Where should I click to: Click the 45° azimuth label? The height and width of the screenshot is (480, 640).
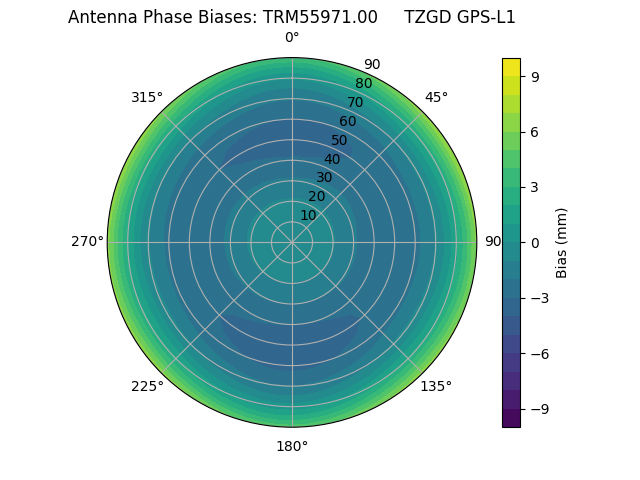436,97
